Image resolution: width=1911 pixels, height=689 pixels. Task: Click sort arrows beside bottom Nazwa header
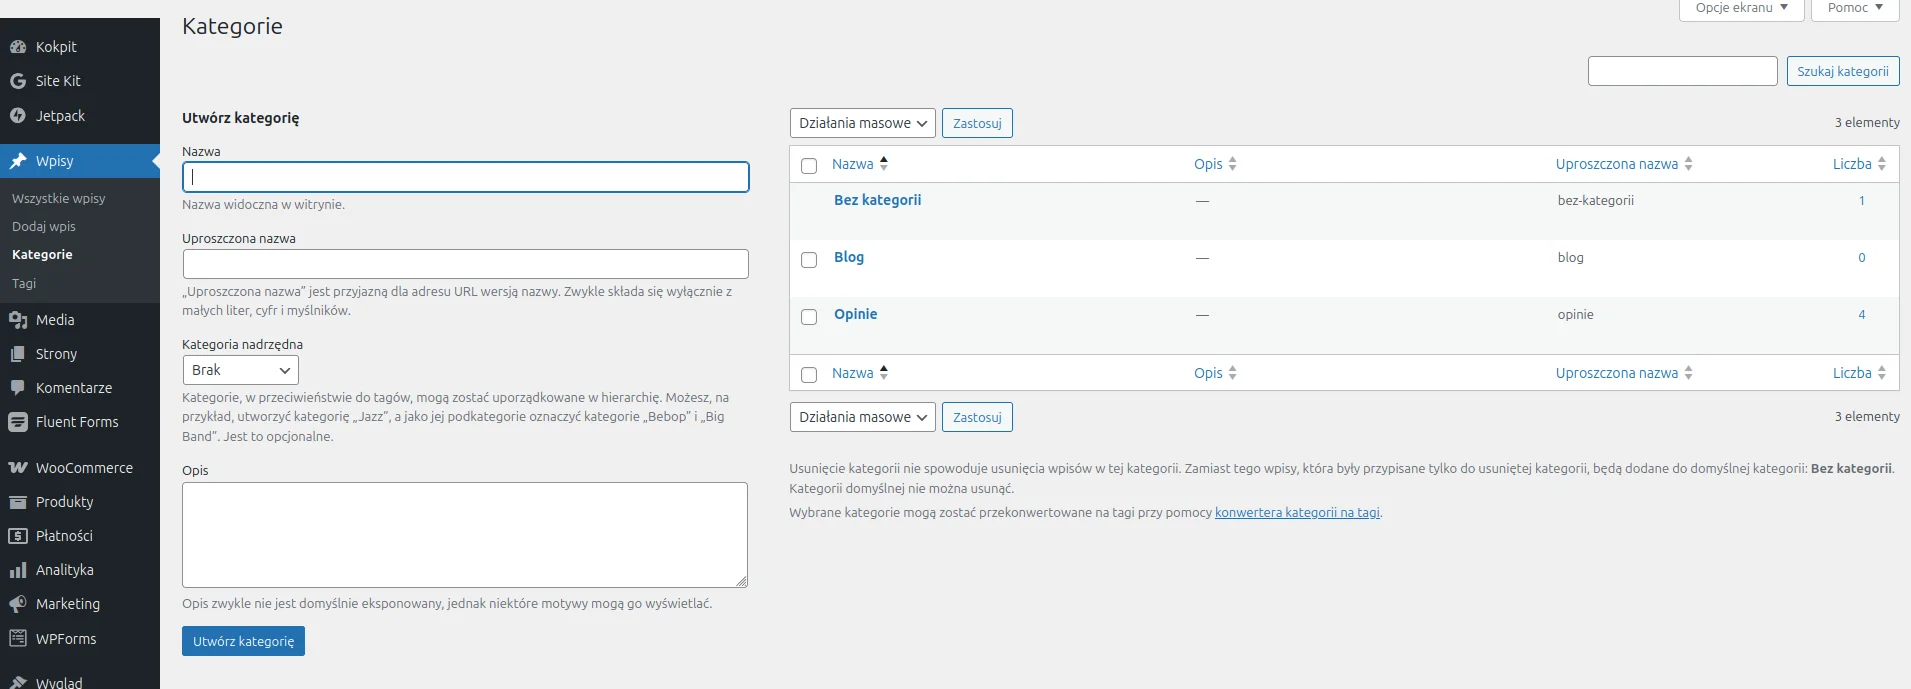[884, 373]
